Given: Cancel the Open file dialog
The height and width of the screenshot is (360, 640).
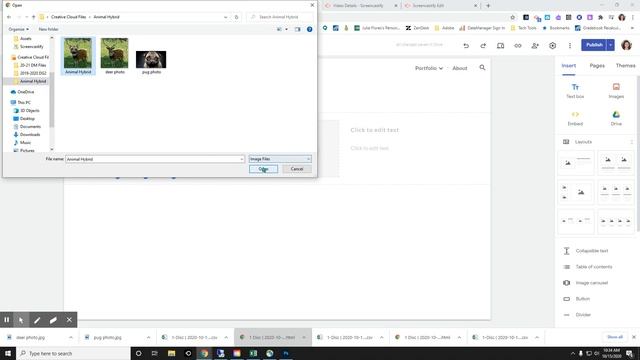Looking at the screenshot, I should point(297,169).
